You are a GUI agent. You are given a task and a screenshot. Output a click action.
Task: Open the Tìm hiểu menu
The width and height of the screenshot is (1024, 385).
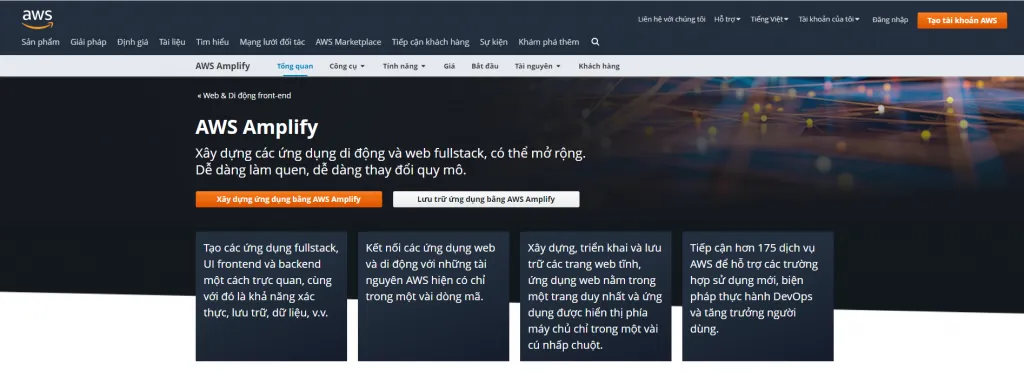pyautogui.click(x=212, y=42)
